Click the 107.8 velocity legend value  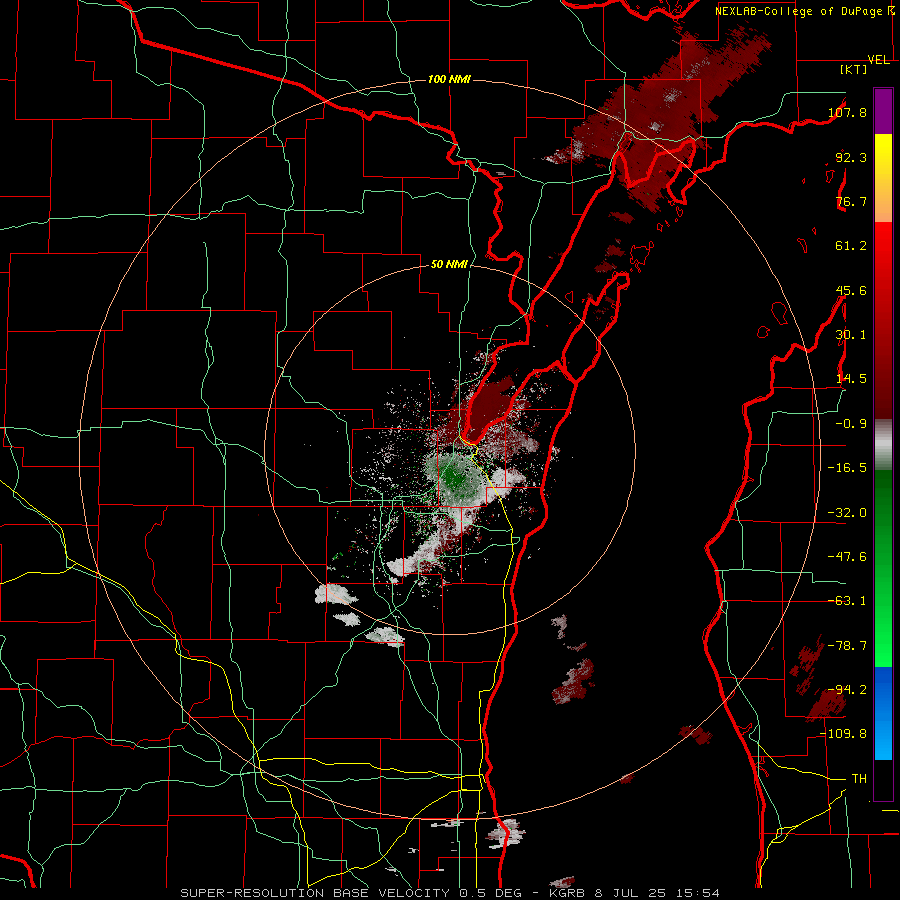coord(847,112)
